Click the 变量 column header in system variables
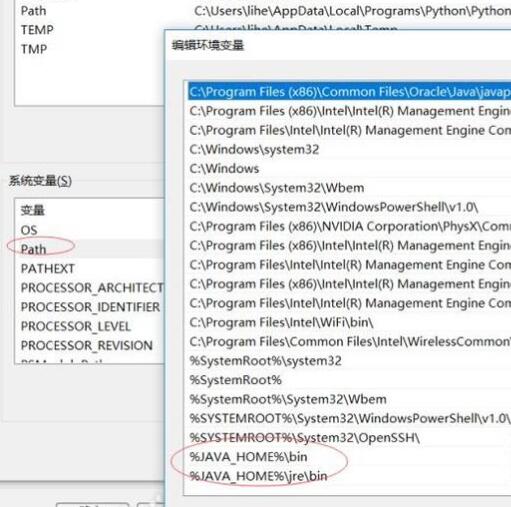Viewport: 511px width, 507px height. (33, 210)
